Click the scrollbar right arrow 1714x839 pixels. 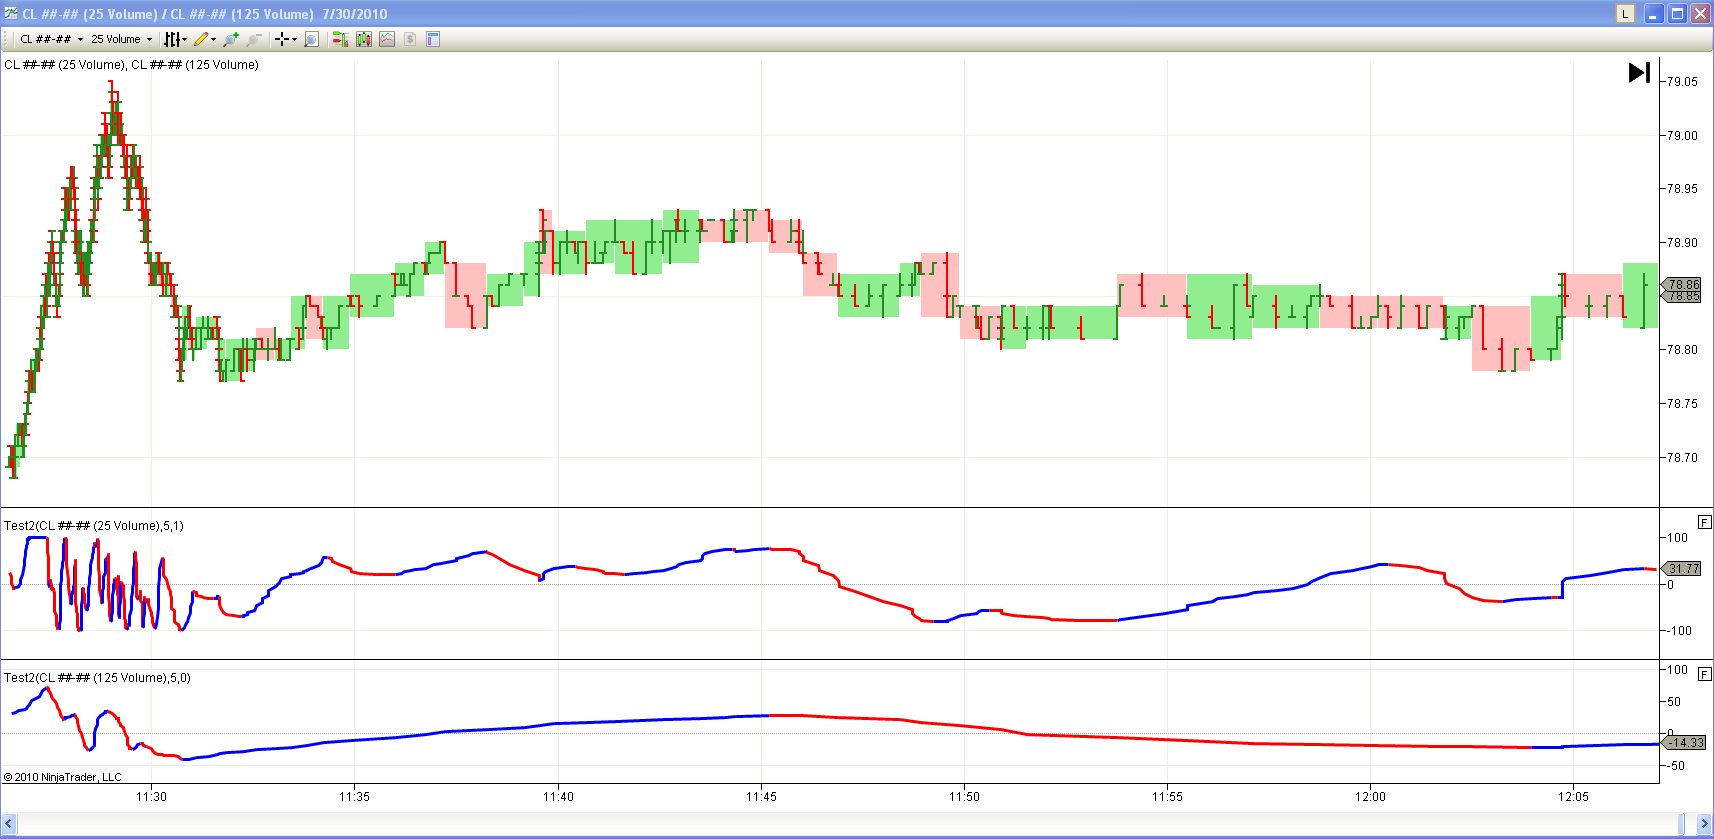pos(1705,824)
